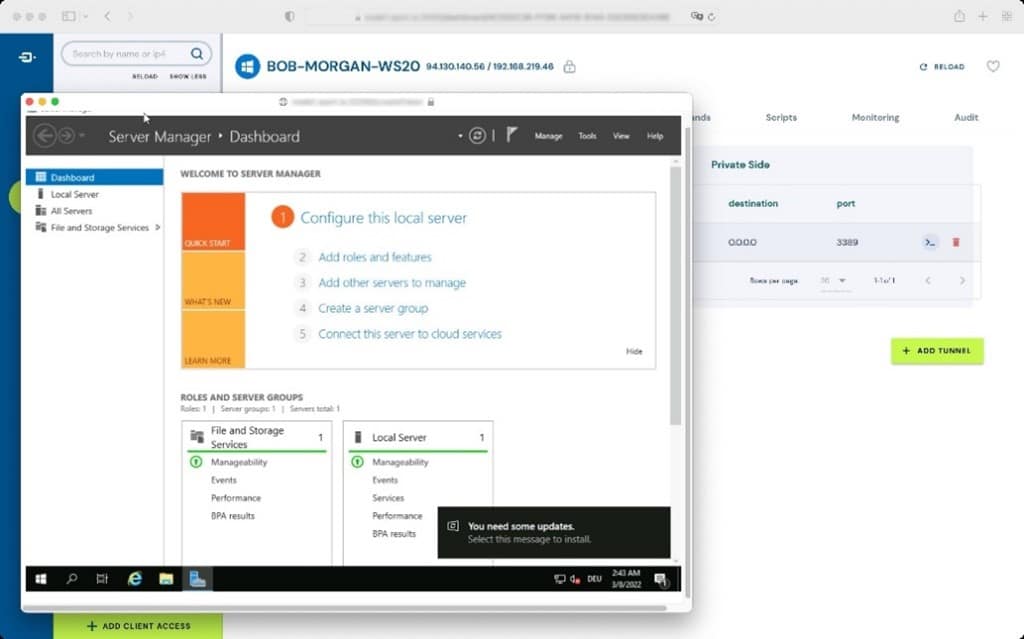This screenshot has height=639, width=1024.
Task: Open the Help menu in Server Manager
Action: tap(654, 136)
